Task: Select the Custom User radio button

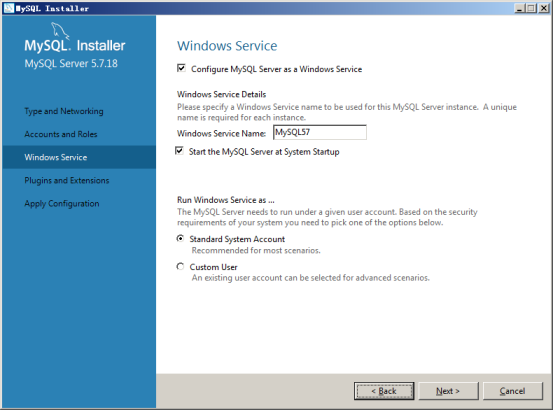Action: 180,266
